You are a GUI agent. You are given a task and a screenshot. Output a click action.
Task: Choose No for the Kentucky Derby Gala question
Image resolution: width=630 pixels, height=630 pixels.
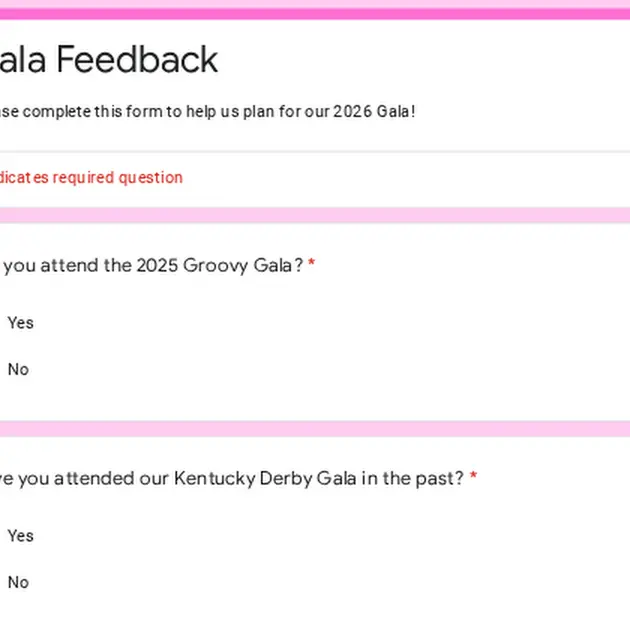[18, 582]
